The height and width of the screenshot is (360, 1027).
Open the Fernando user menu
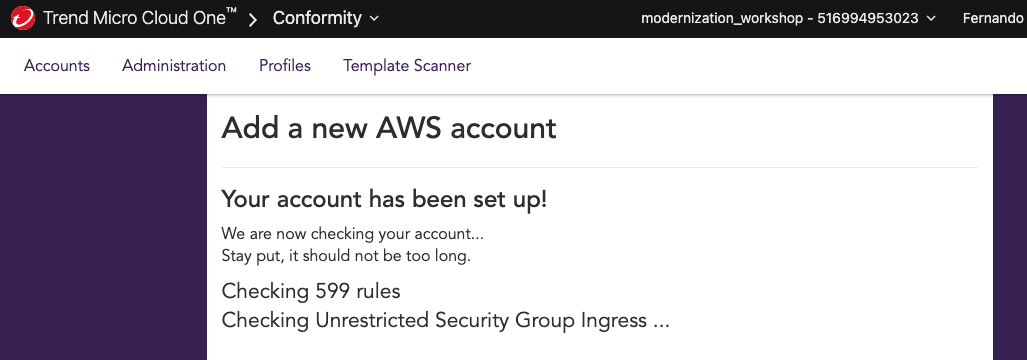pyautogui.click(x=994, y=18)
